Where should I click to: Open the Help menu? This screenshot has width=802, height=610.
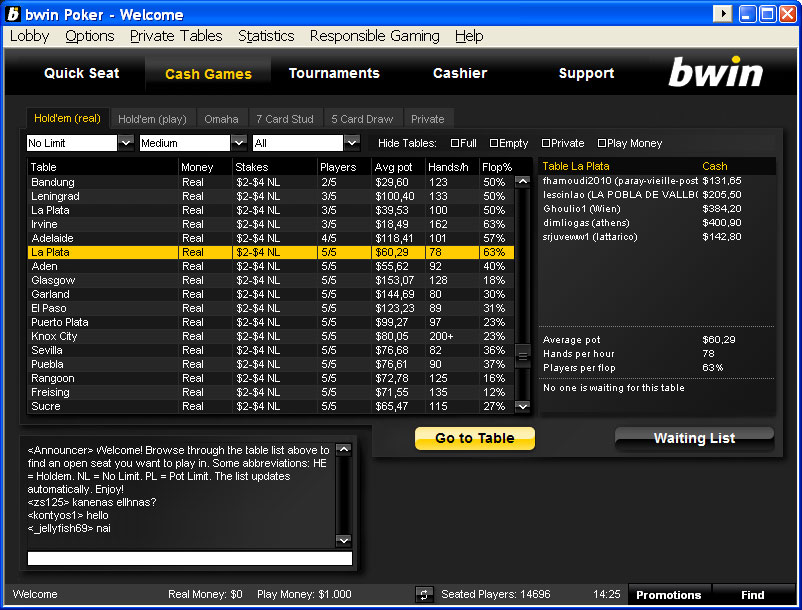[469, 36]
